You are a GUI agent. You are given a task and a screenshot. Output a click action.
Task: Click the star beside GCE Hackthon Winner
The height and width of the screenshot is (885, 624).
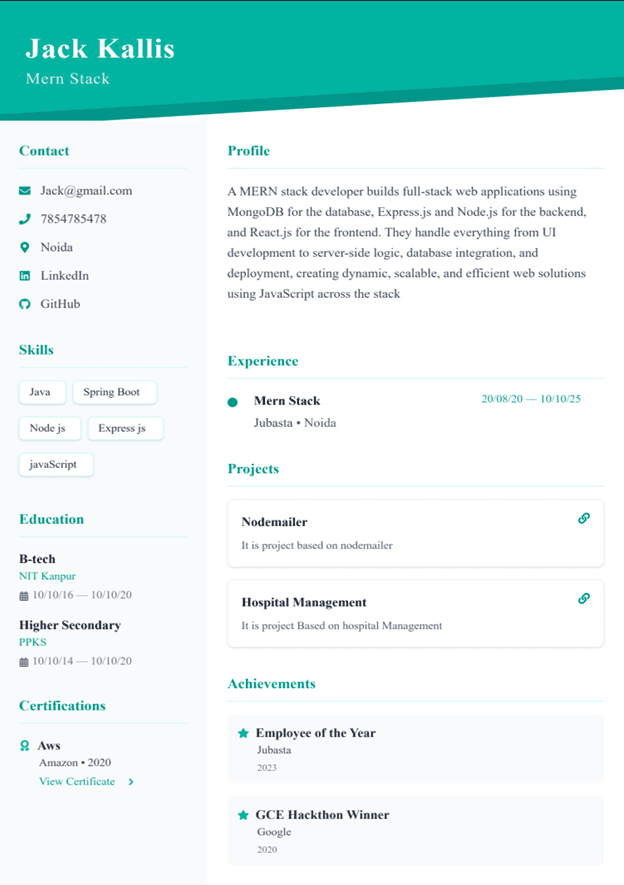pyautogui.click(x=243, y=815)
